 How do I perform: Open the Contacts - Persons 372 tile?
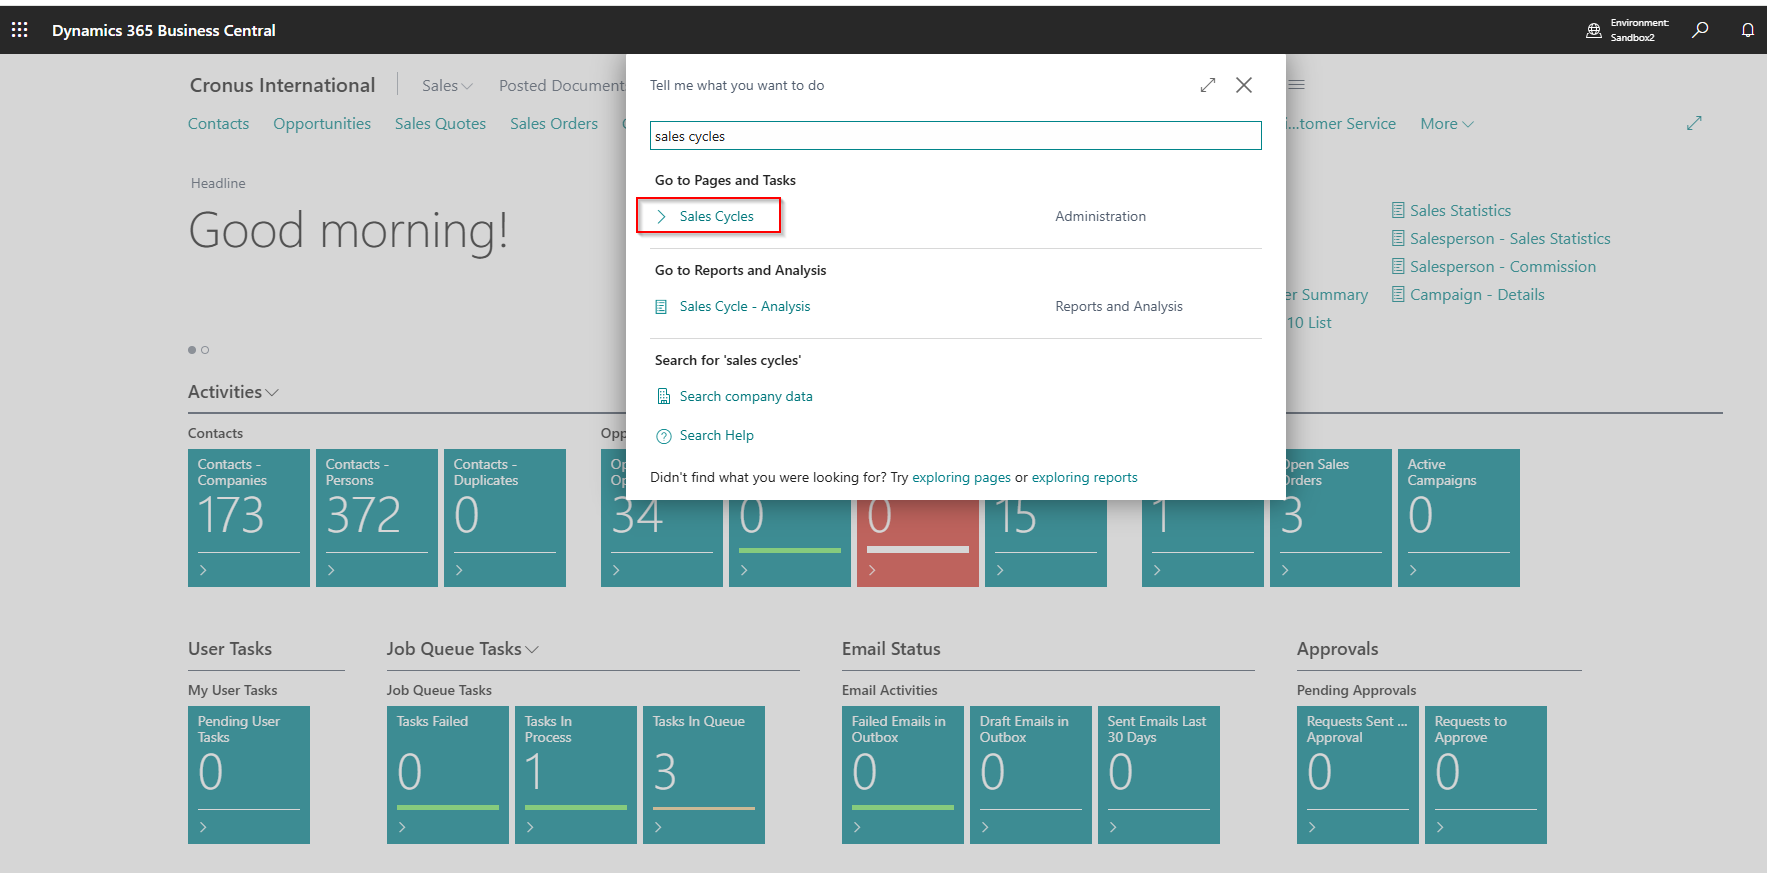[377, 518]
